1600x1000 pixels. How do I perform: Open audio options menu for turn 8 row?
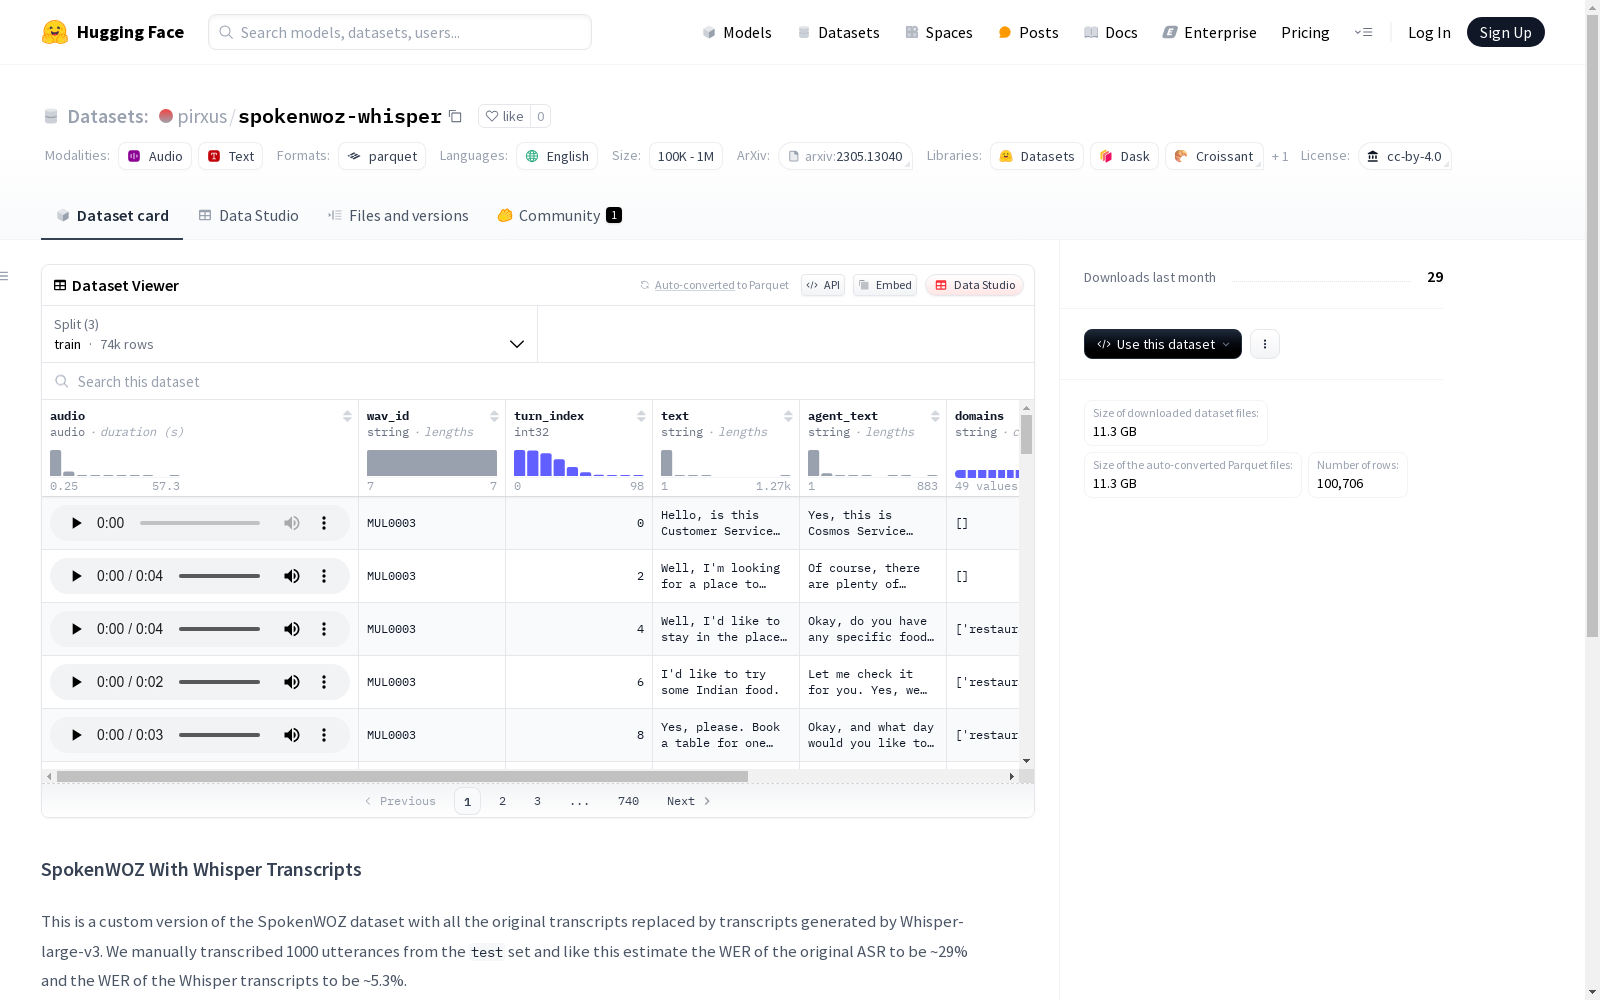[324, 735]
